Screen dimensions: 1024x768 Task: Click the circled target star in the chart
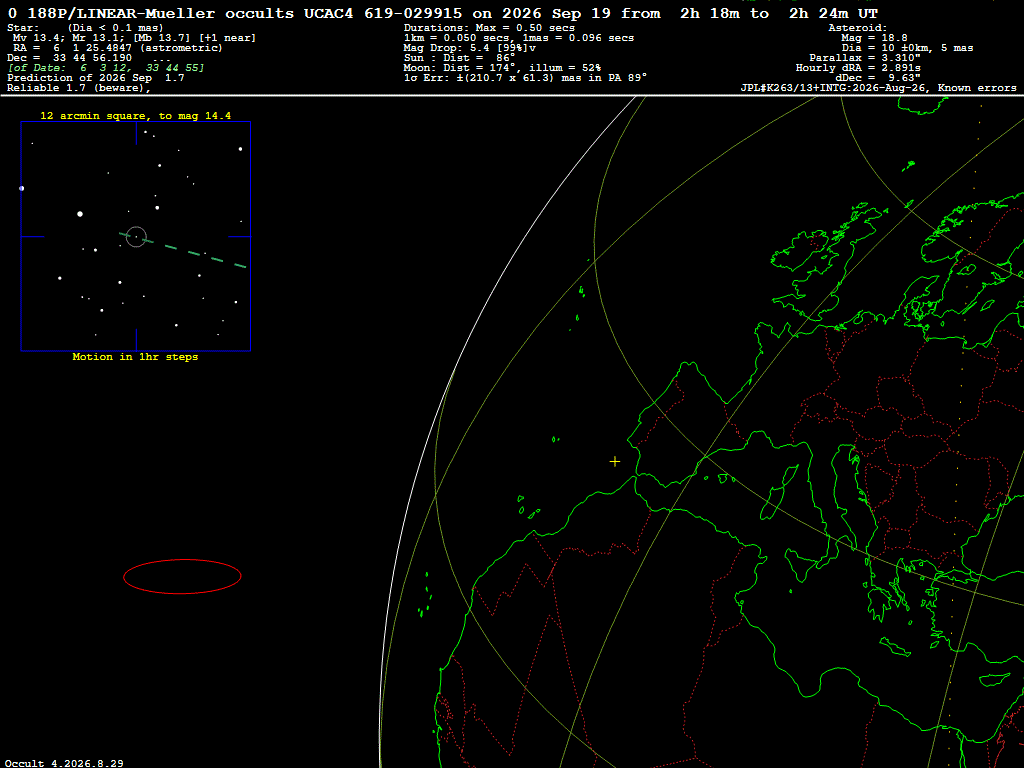(136, 236)
